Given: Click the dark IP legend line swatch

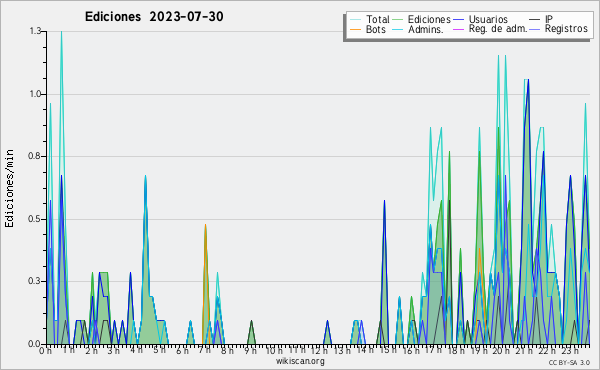Looking at the screenshot, I should [x=535, y=19].
